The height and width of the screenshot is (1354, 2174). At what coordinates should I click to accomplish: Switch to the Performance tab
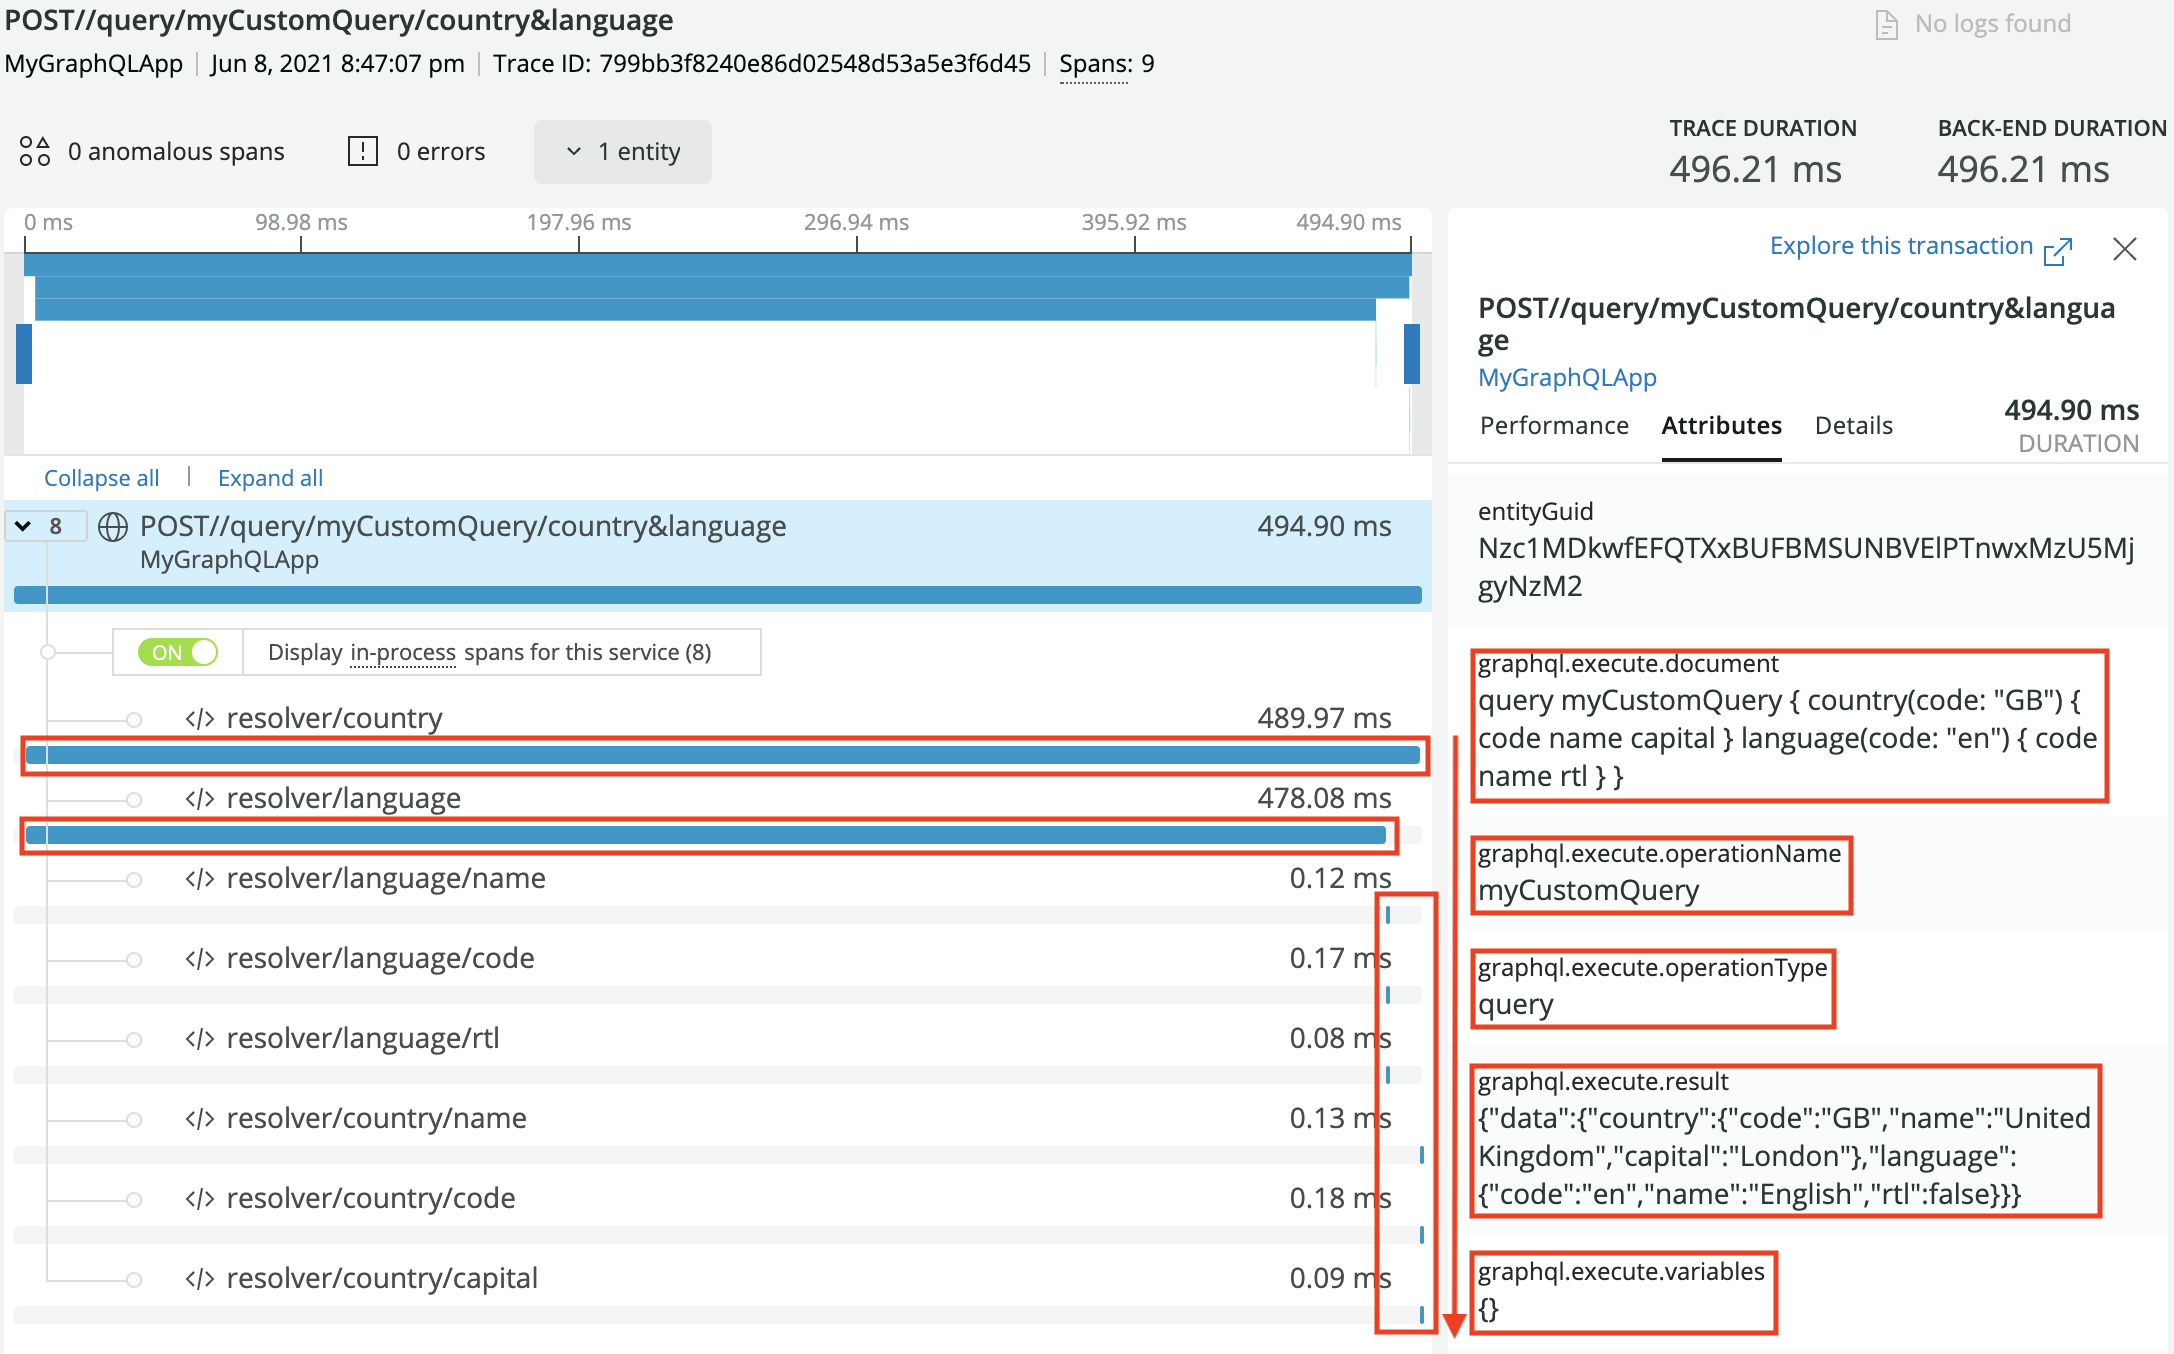pos(1554,426)
